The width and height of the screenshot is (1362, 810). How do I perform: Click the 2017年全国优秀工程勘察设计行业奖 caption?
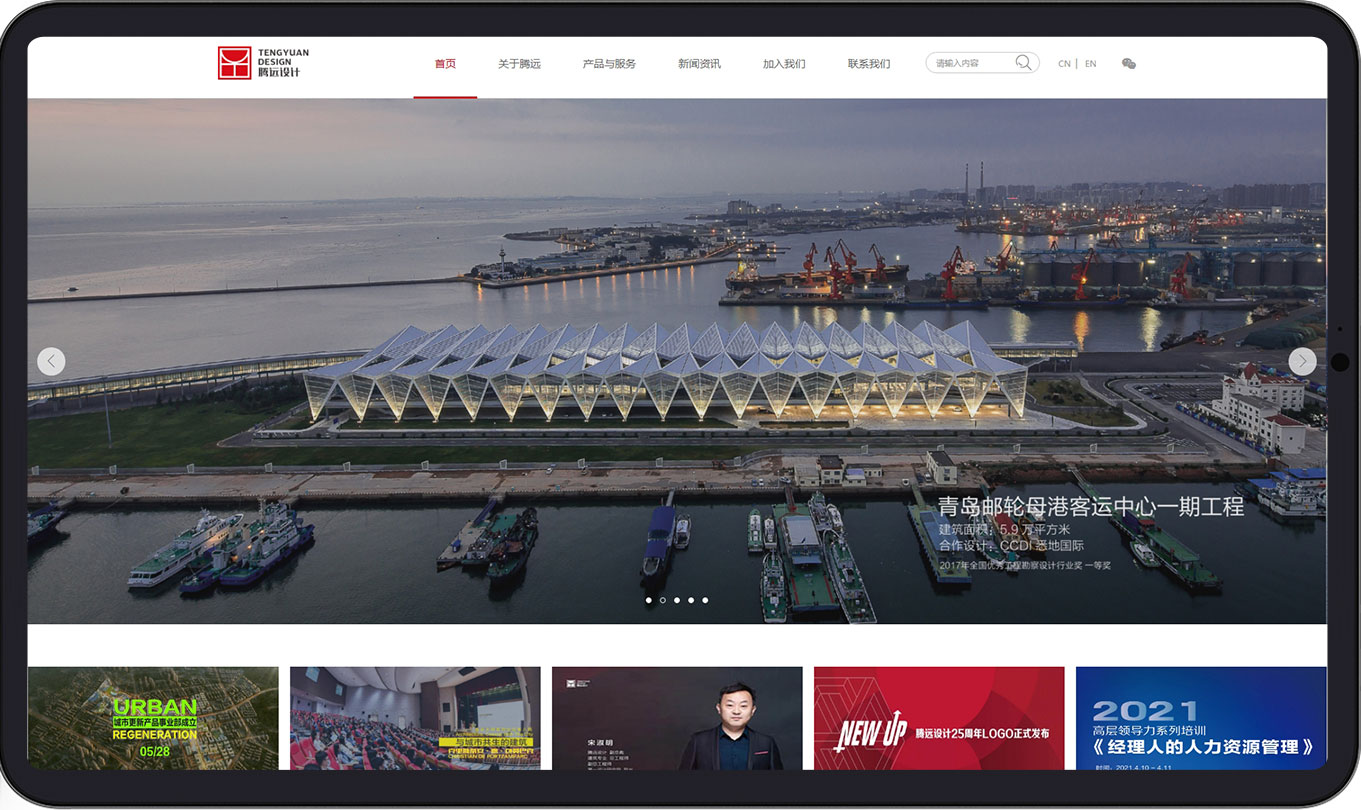pyautogui.click(x=1025, y=565)
